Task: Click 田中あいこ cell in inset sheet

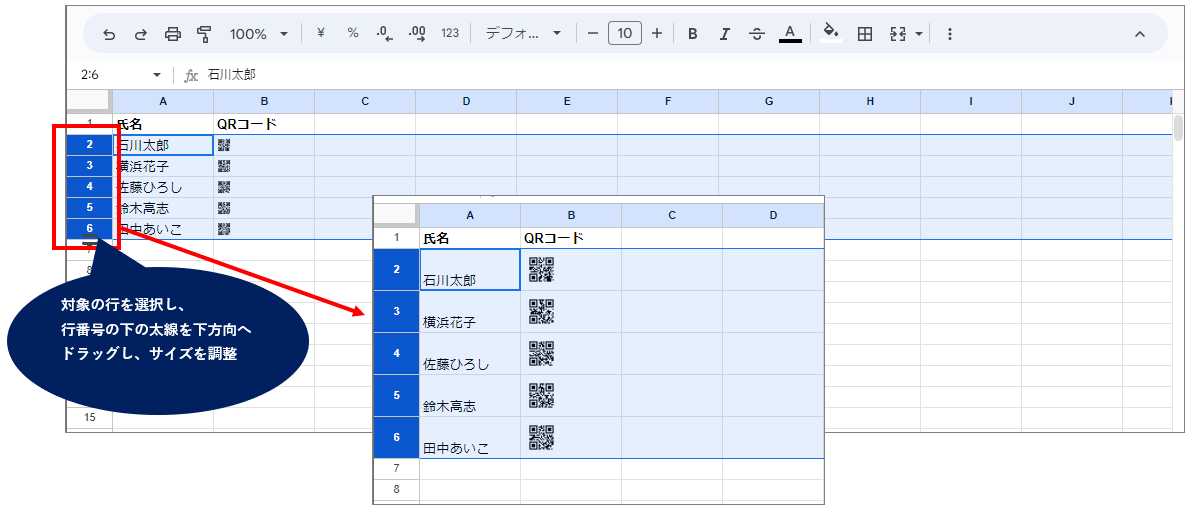Action: [x=470, y=438]
